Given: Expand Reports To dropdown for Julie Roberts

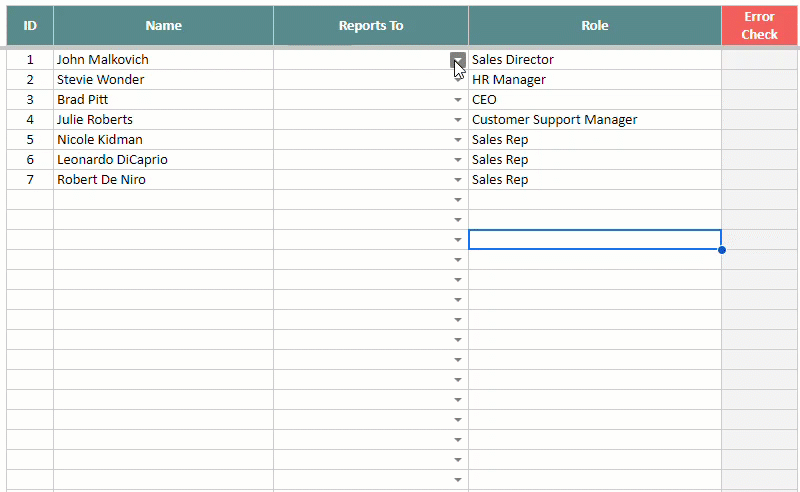Looking at the screenshot, I should coord(458,120).
